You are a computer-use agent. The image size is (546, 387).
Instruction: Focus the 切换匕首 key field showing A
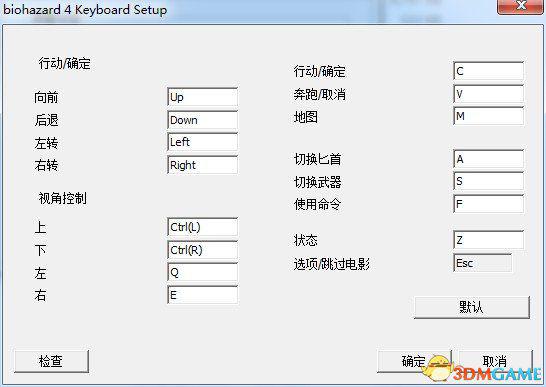489,159
